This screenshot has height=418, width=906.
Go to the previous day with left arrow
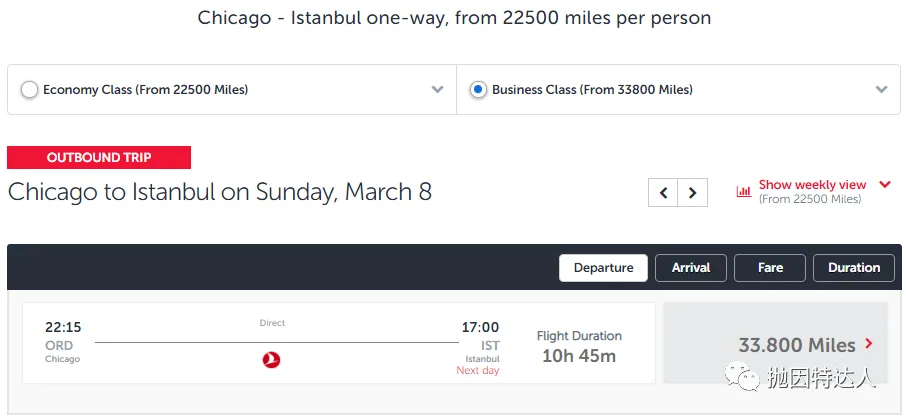[x=663, y=193]
